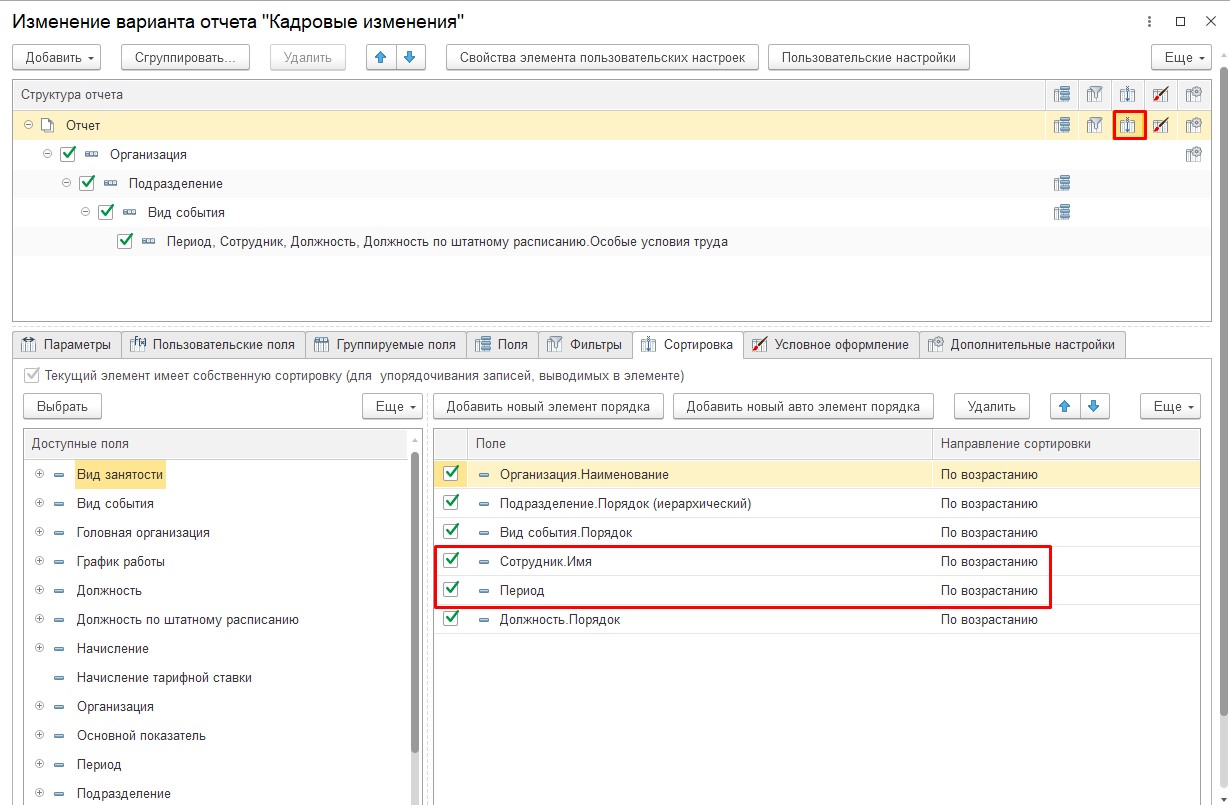Click the header column icon for additional settings
The width and height of the screenshot is (1230, 805).
point(1193,94)
